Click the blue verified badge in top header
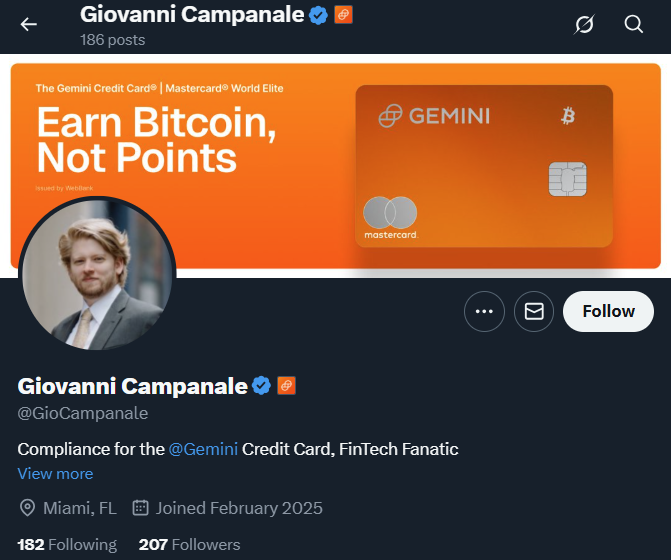 click(x=319, y=15)
